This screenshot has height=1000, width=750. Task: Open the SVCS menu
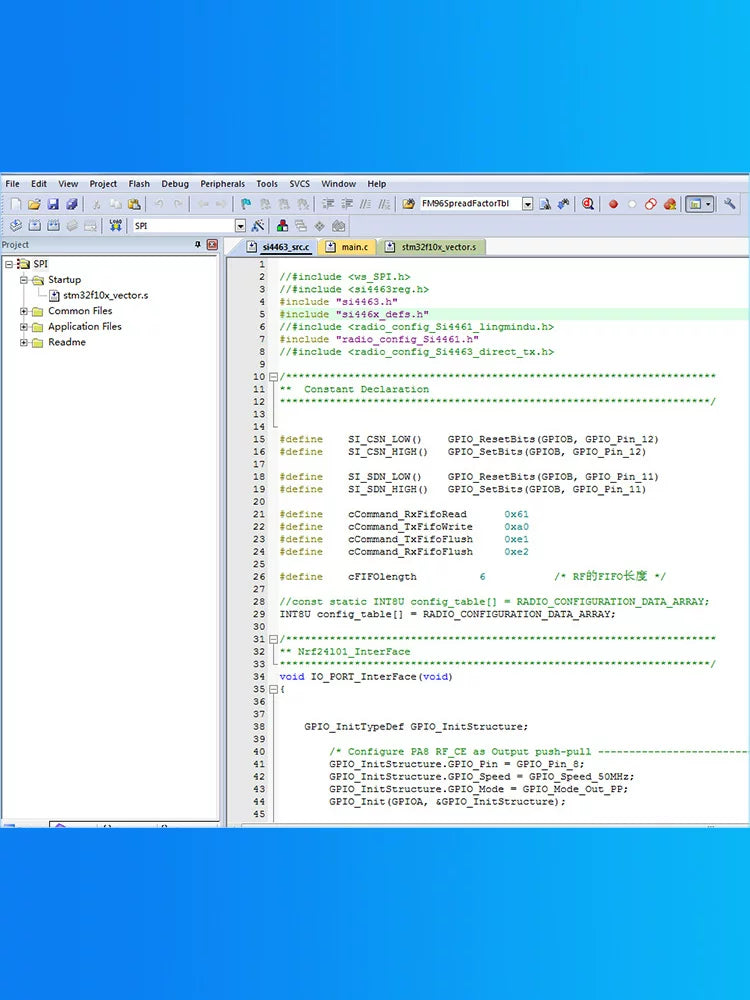299,184
